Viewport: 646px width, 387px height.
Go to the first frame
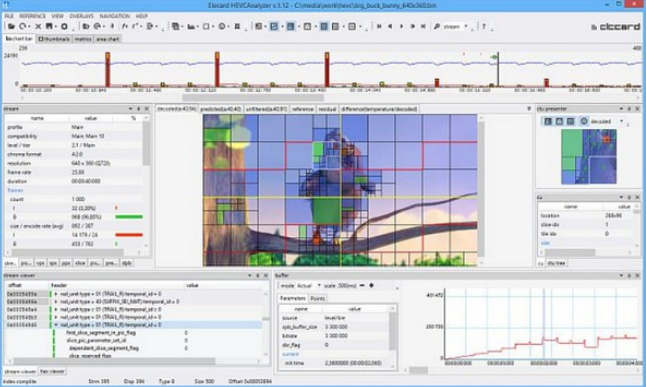coord(379,26)
